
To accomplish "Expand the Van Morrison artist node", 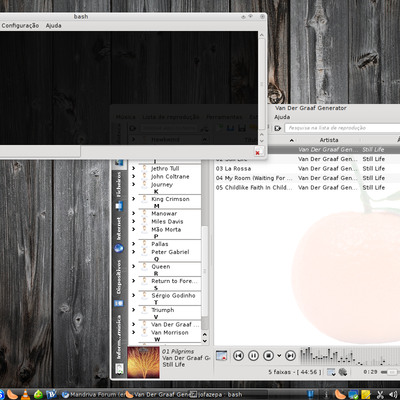I will coord(134,332).
